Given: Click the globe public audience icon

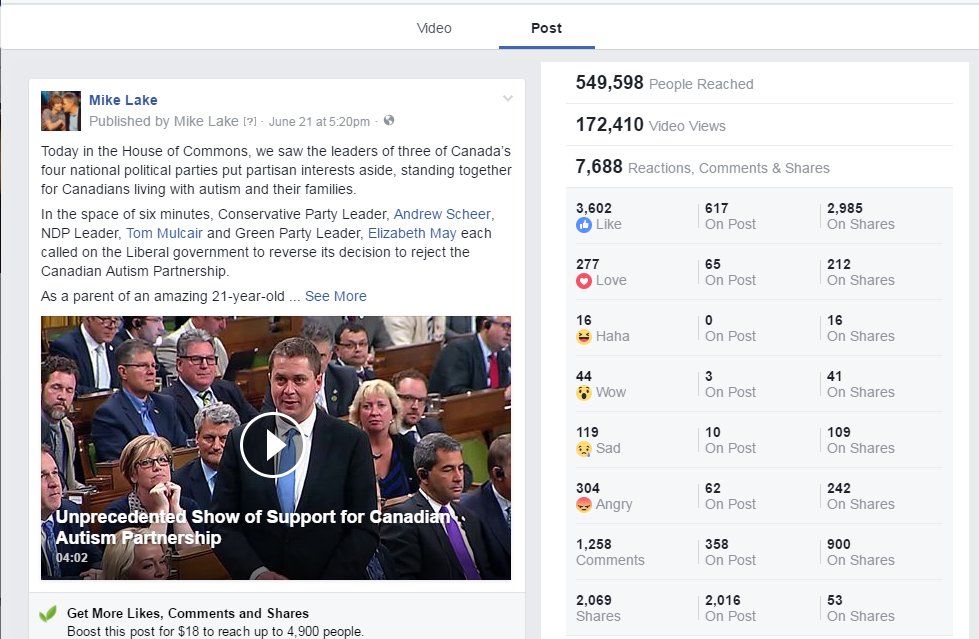Looking at the screenshot, I should pyautogui.click(x=389, y=121).
